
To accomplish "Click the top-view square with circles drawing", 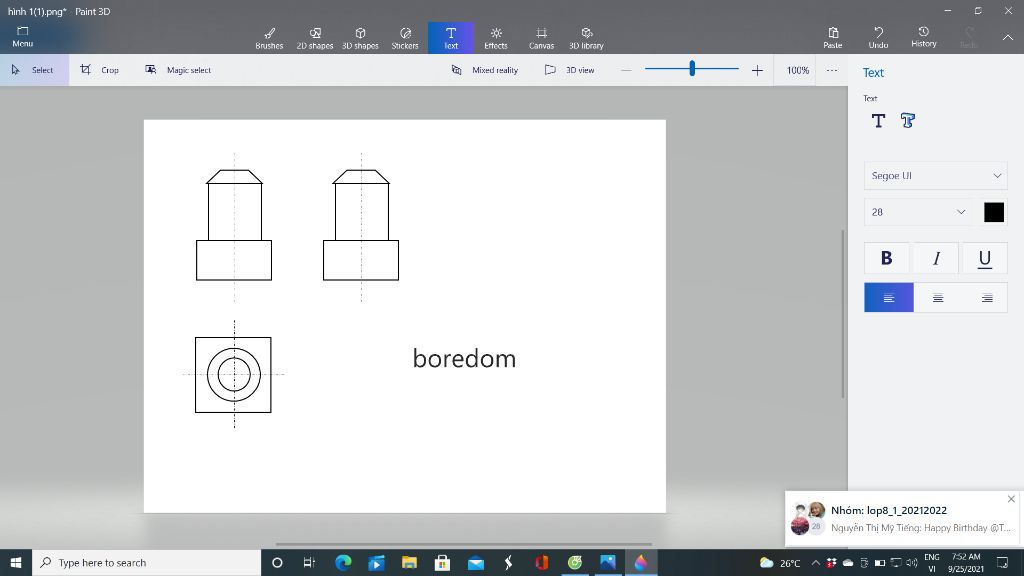I will point(233,375).
